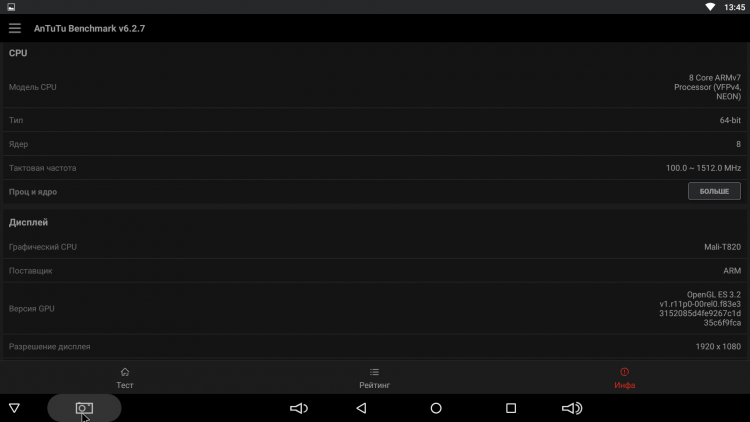This screenshot has height=422, width=750.
Task: Click the Wi-Fi status icon
Action: point(710,7)
